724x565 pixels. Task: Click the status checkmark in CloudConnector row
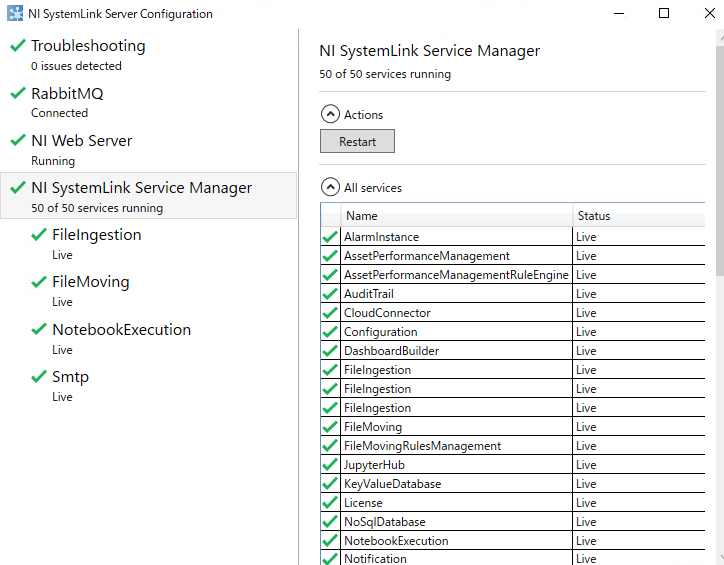point(330,313)
